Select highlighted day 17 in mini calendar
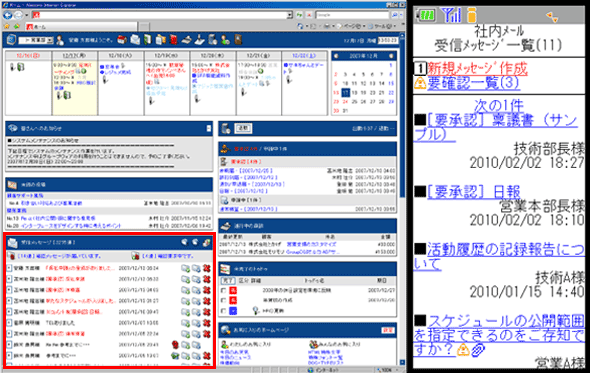The image size is (590, 373). 345,93
